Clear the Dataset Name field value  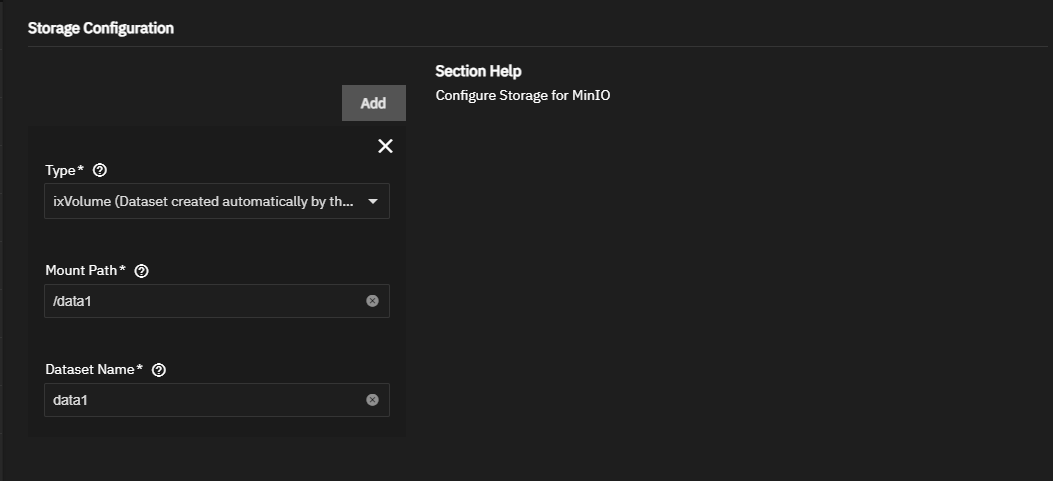point(372,400)
